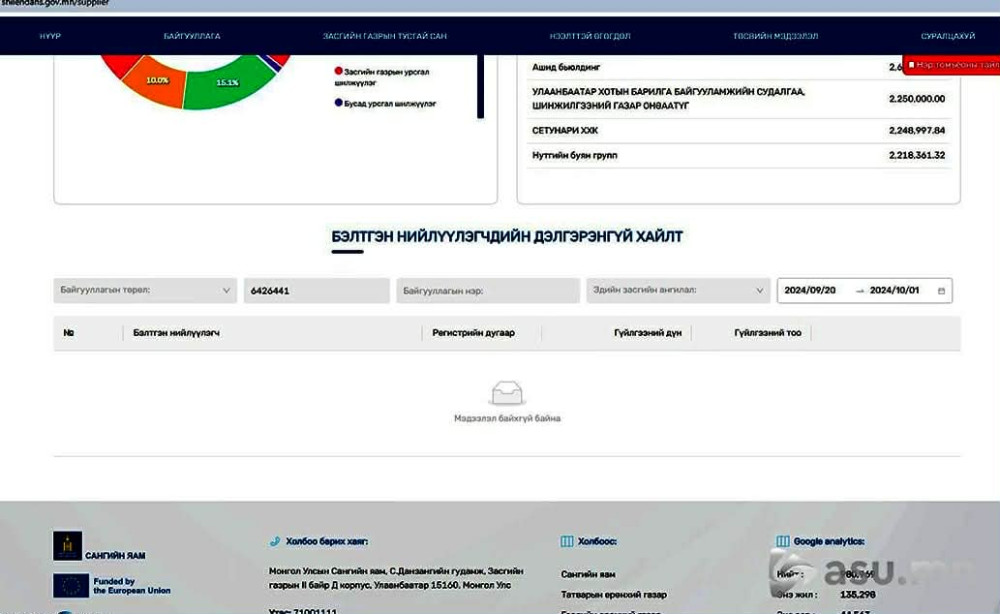
Task: Click the map icon beside Холбоос heading
Action: pyautogui.click(x=567, y=541)
